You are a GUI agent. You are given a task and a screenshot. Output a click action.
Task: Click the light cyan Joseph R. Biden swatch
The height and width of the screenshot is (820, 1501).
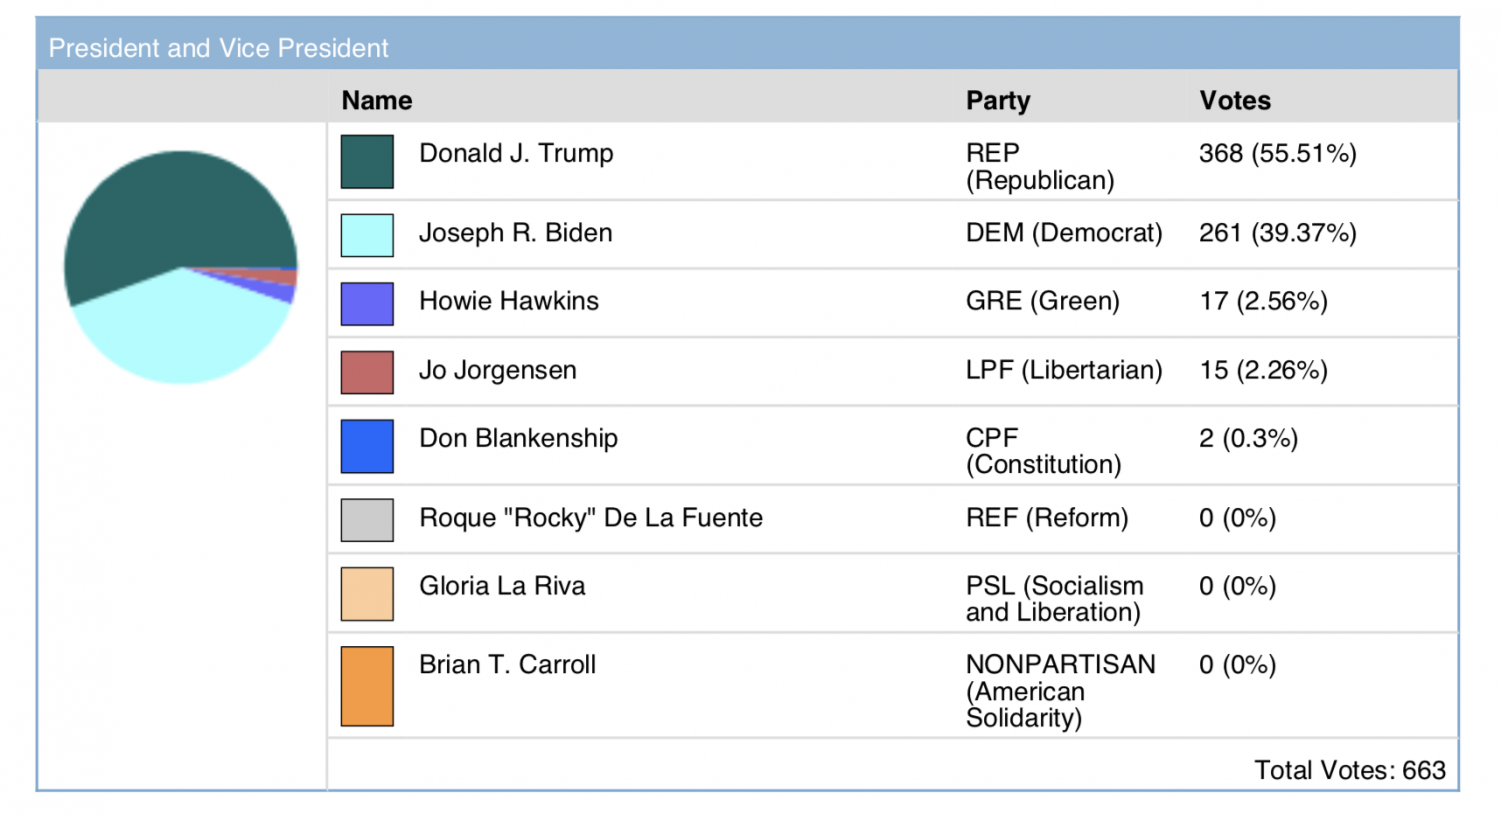point(367,235)
